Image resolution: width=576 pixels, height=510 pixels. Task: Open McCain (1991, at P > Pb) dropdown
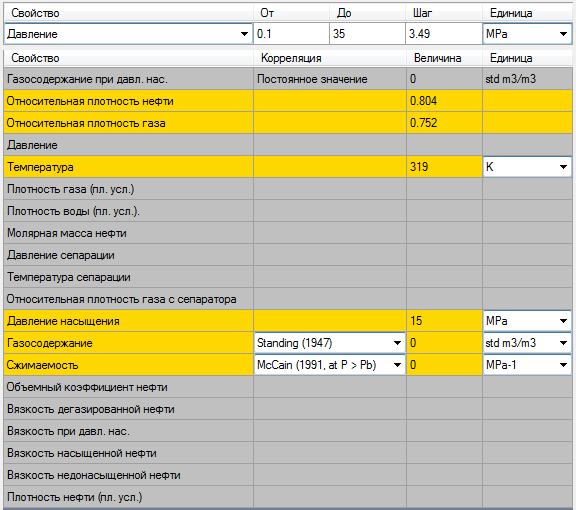[330, 365]
